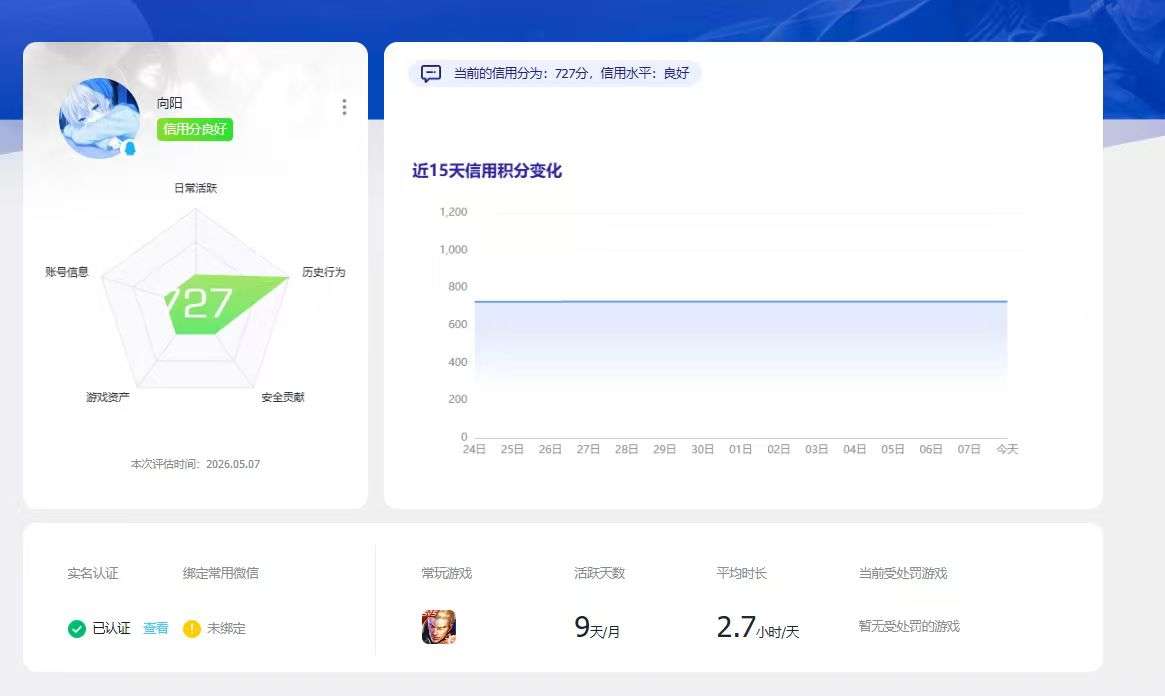
Task: Click the 近15天信用积分变化 chart title
Action: [487, 171]
